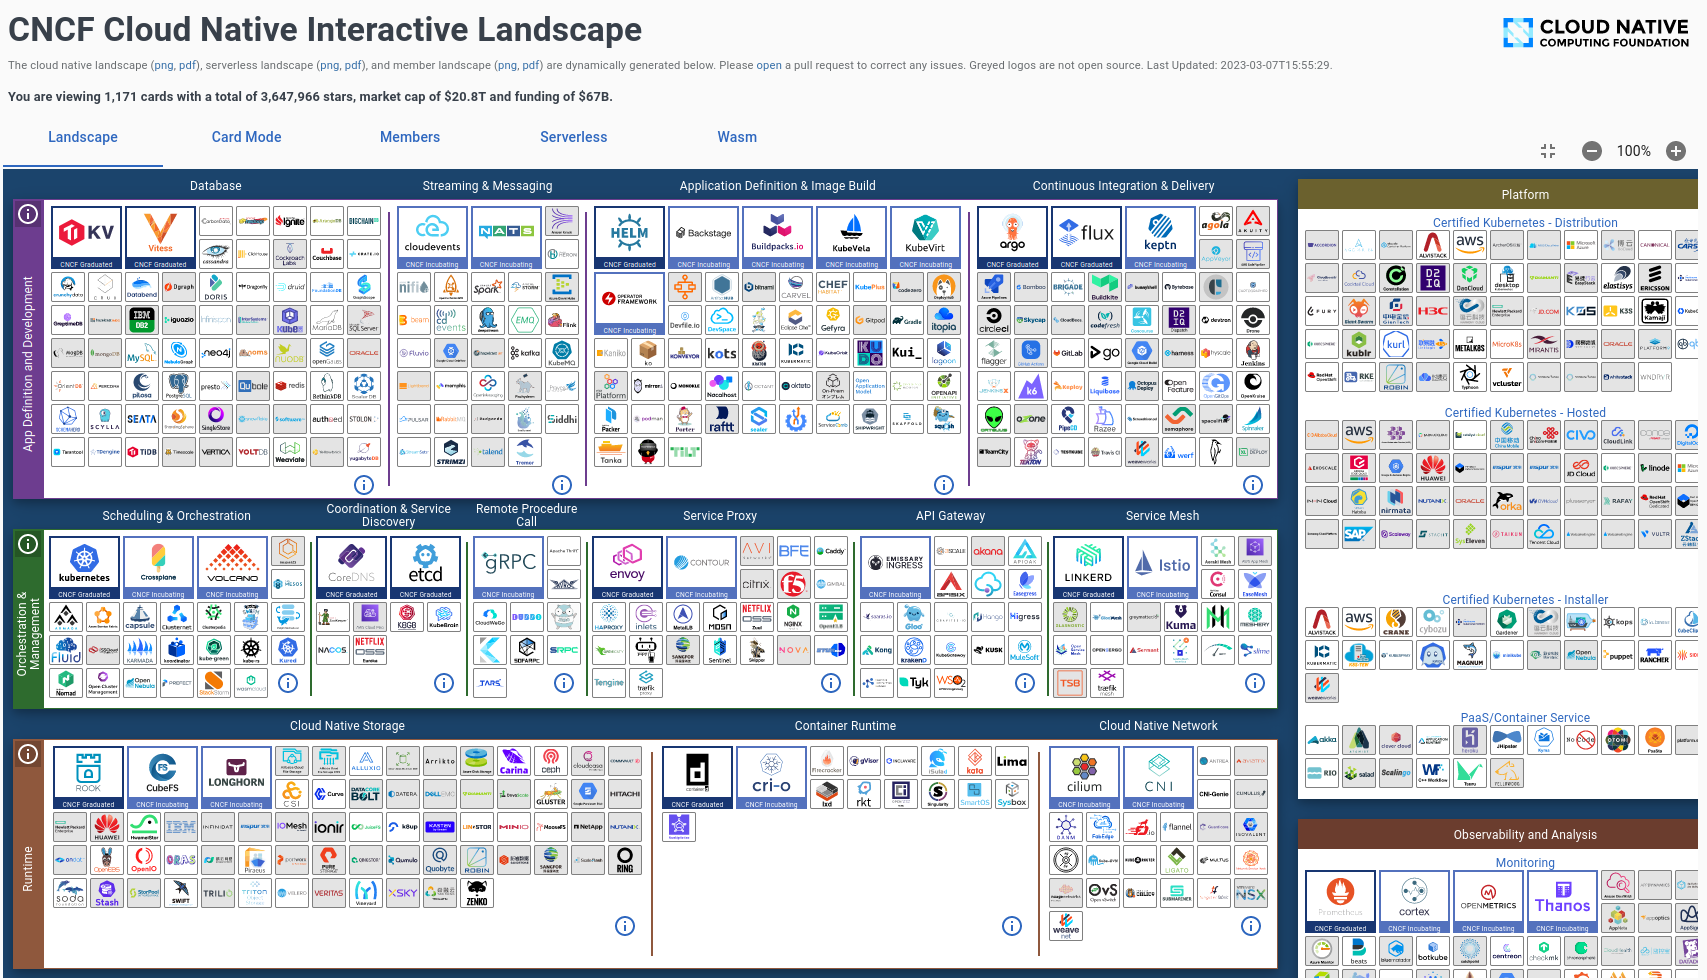Image resolution: width=1707 pixels, height=980 pixels.
Task: Select the Cortex monitoring card
Action: tap(1415, 902)
